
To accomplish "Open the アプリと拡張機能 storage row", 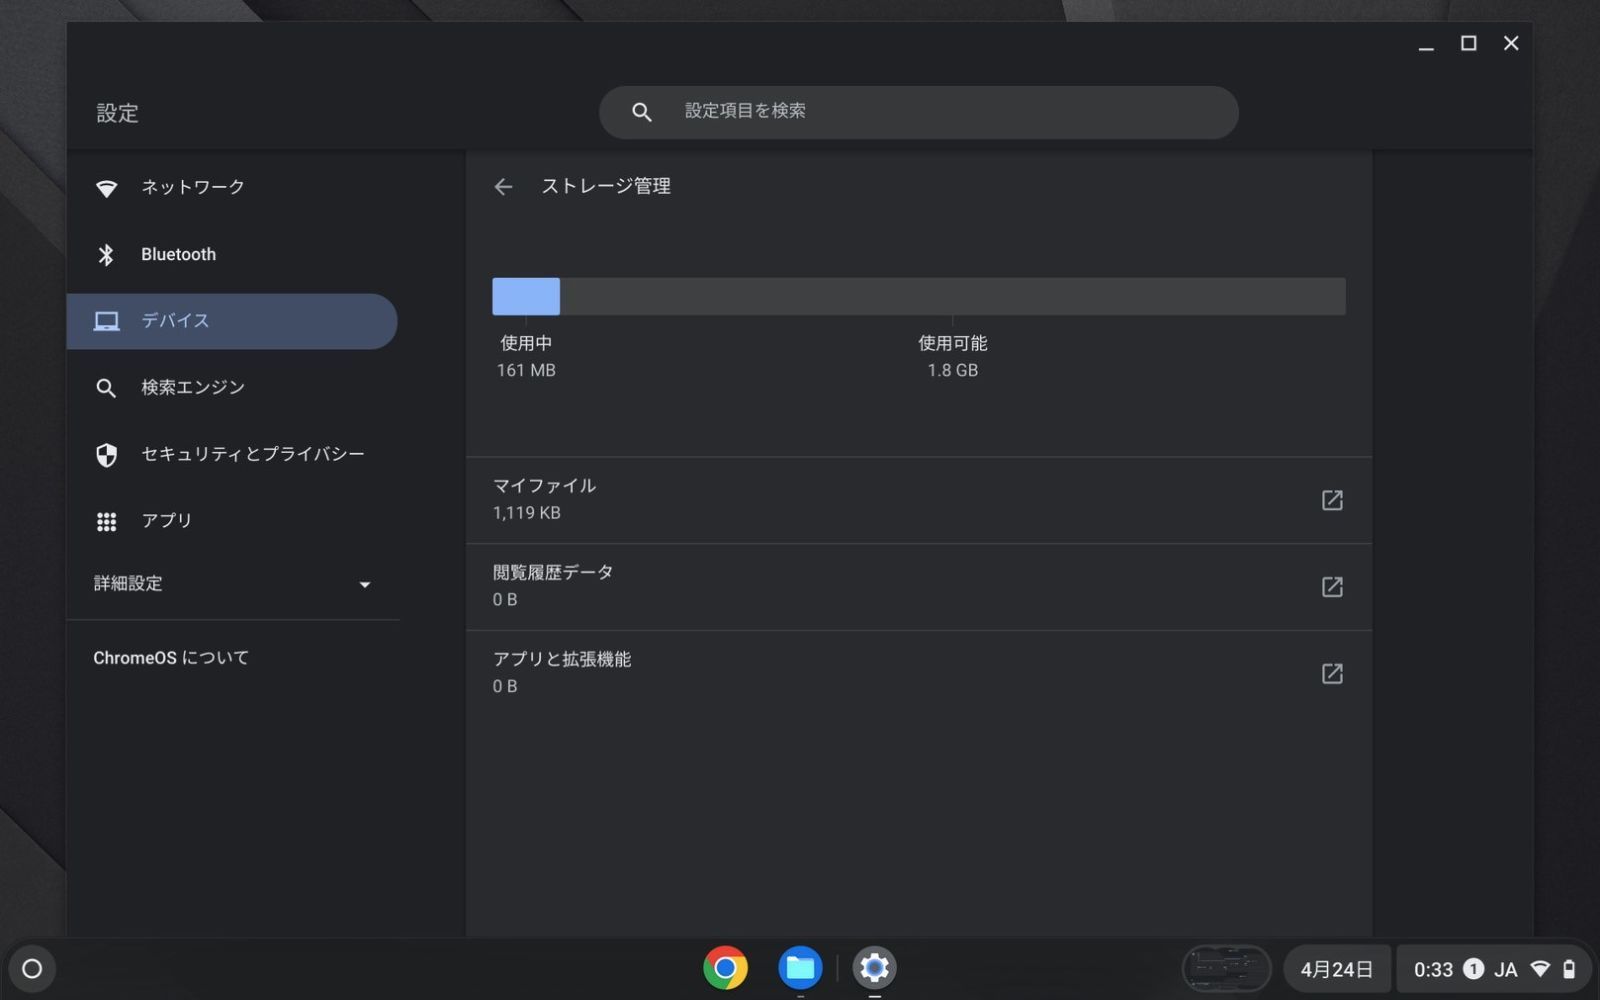I will [x=918, y=674].
